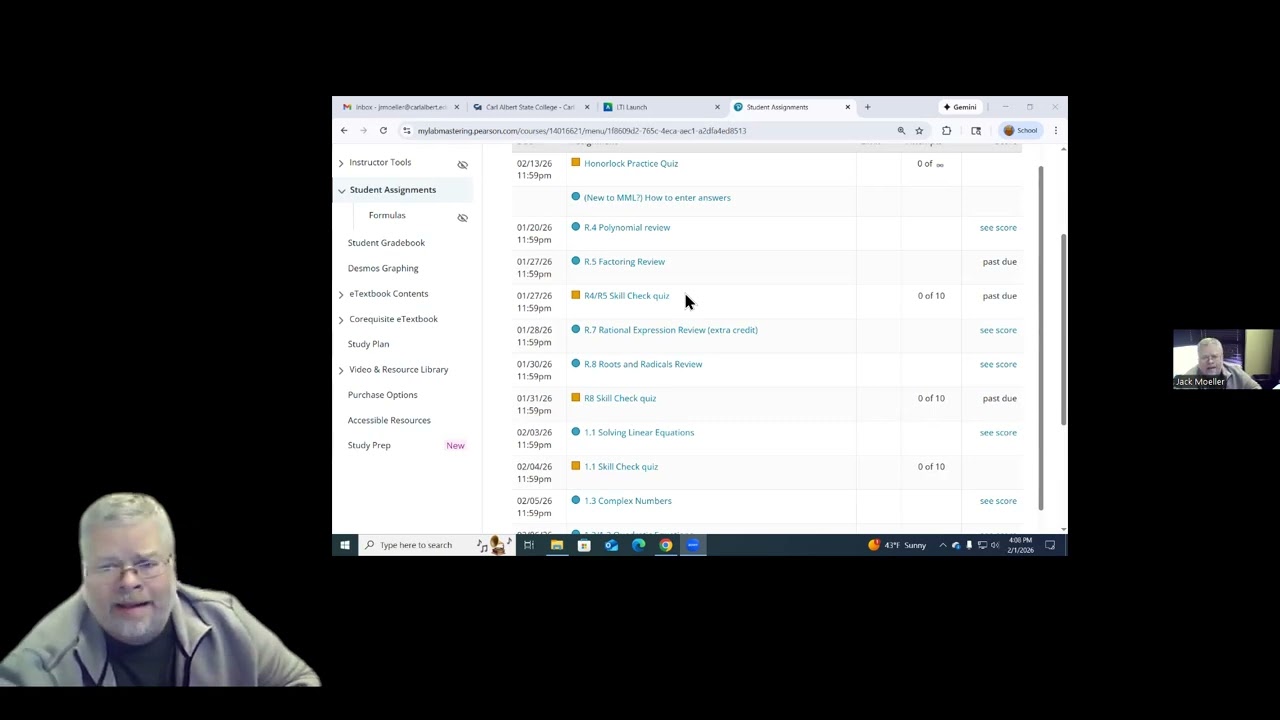The height and width of the screenshot is (720, 1280).
Task: Open R4/R5 Skill Check quiz link
Action: tap(626, 296)
